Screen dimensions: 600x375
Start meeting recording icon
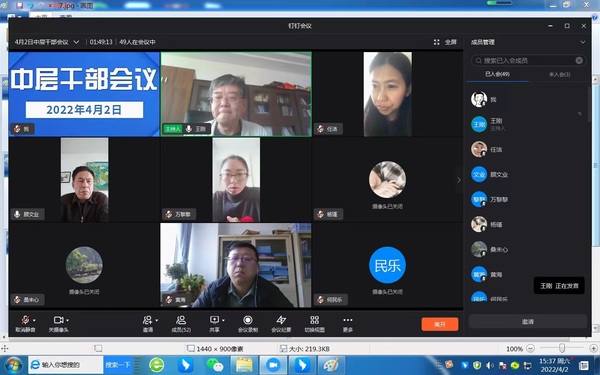[x=248, y=323]
